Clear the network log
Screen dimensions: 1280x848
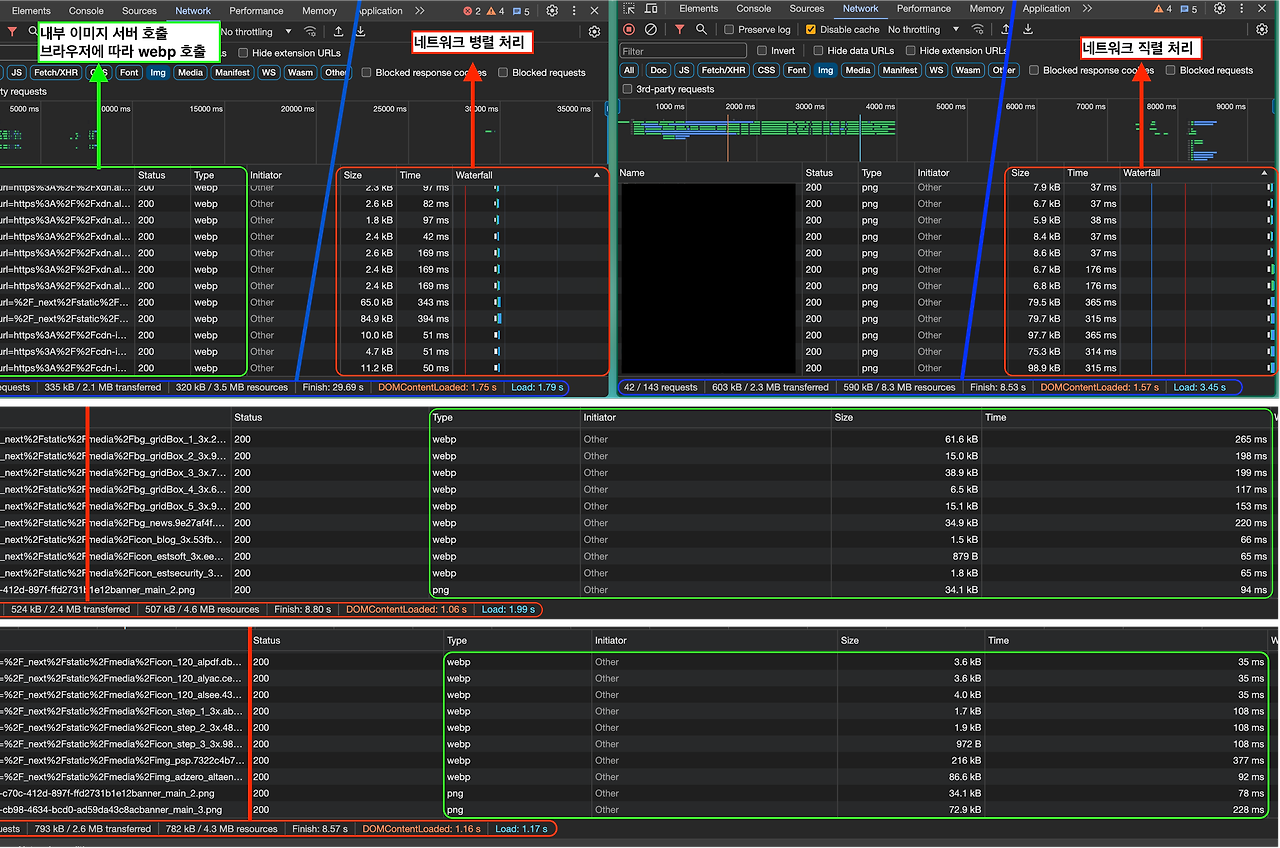(x=651, y=30)
